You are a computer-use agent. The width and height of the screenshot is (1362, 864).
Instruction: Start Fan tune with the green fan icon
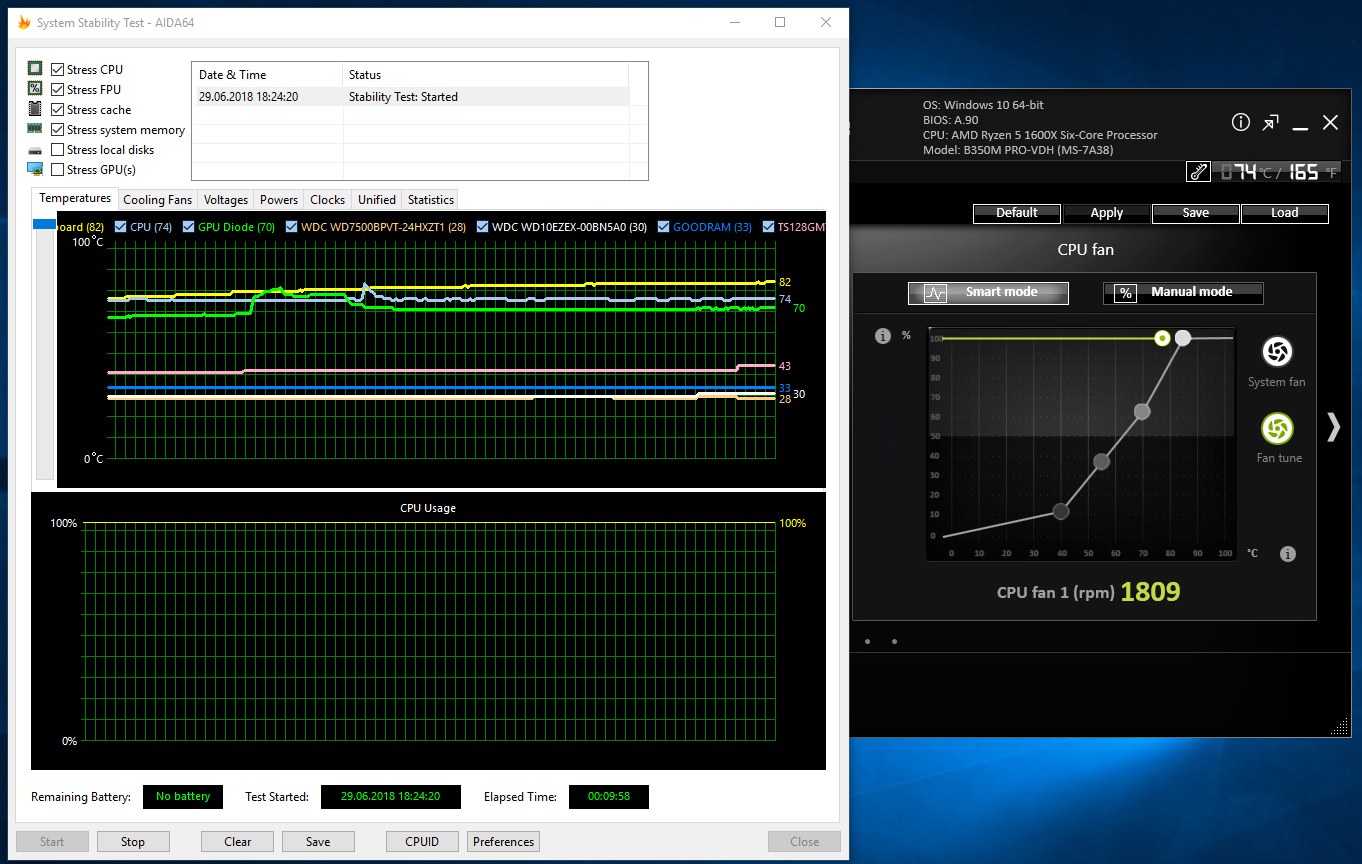[1276, 429]
